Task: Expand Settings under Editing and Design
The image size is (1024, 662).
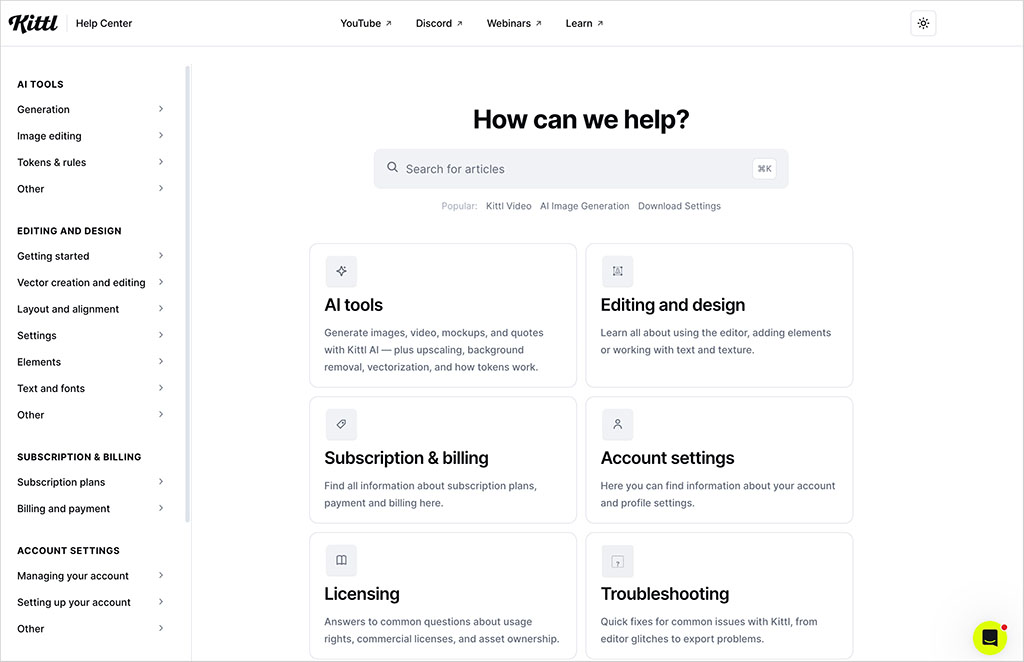Action: point(90,335)
